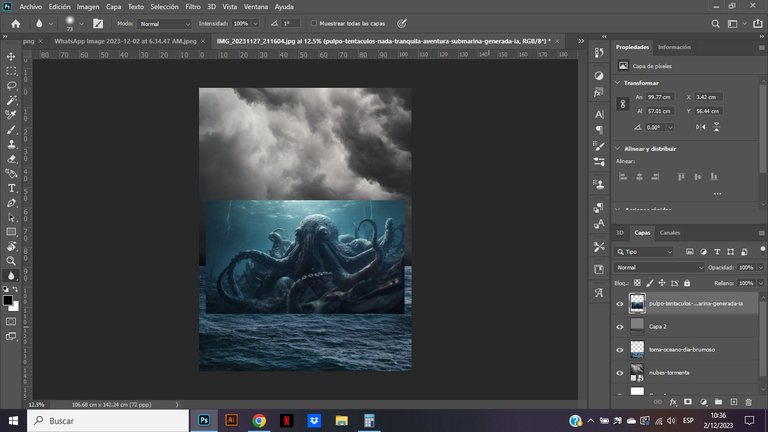This screenshot has height=432, width=768.
Task: Collapse the Transformar section
Action: pos(618,83)
